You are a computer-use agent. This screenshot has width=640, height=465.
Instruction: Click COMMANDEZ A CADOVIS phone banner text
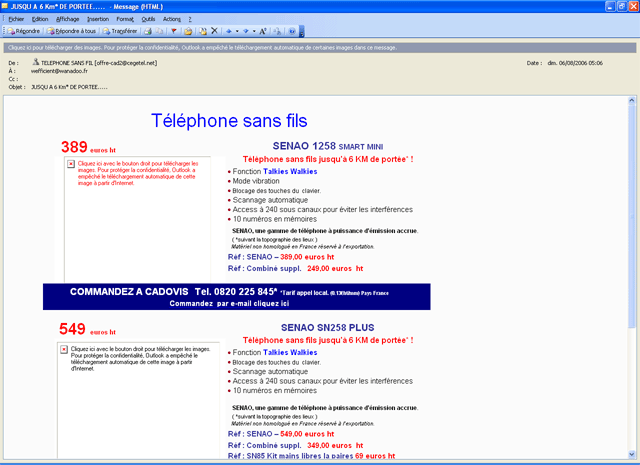pos(229,292)
